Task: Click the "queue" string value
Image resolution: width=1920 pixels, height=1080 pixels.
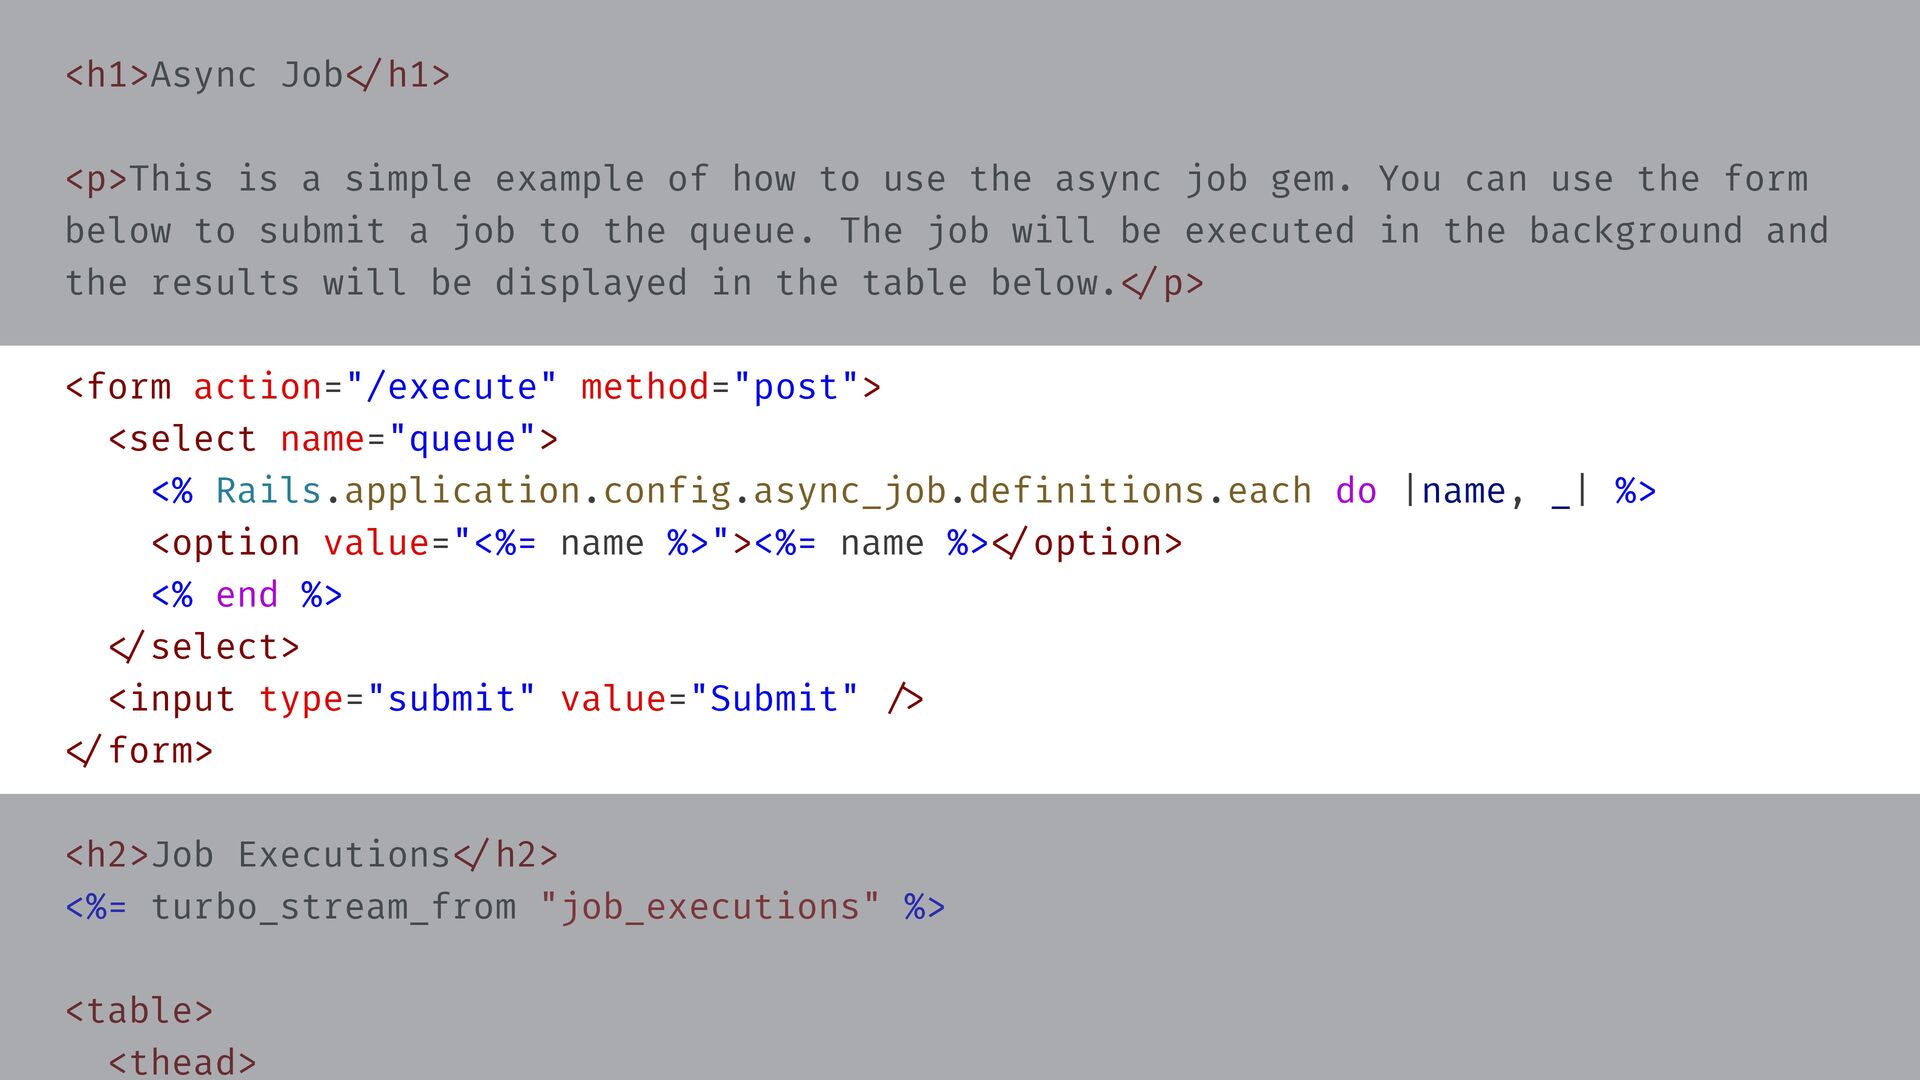Action: point(462,439)
